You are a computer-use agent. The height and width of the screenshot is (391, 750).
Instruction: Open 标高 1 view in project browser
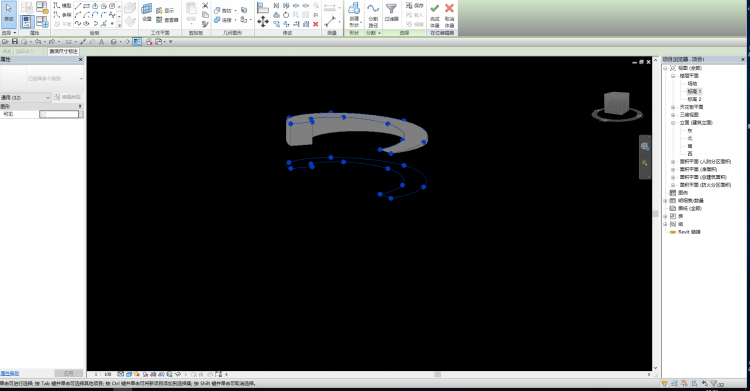click(x=694, y=91)
